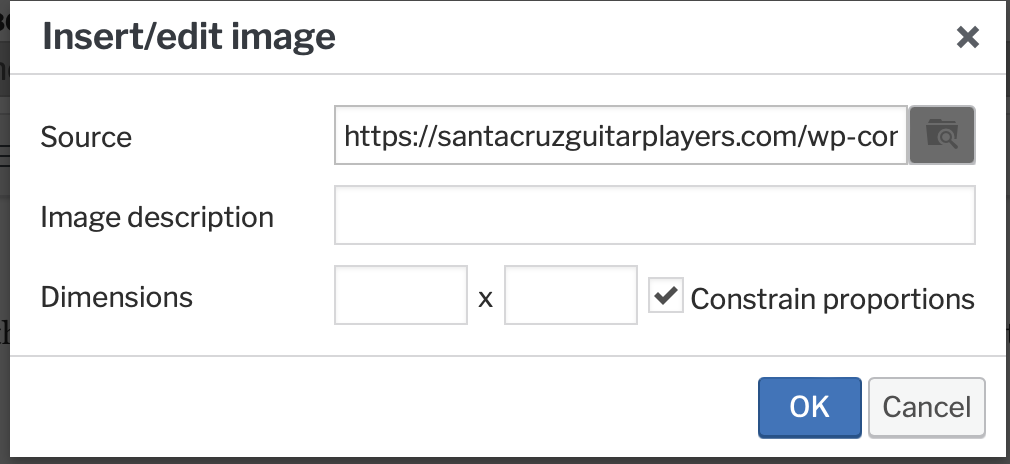The height and width of the screenshot is (464, 1010).
Task: Select the height dimension field
Action: click(x=570, y=295)
